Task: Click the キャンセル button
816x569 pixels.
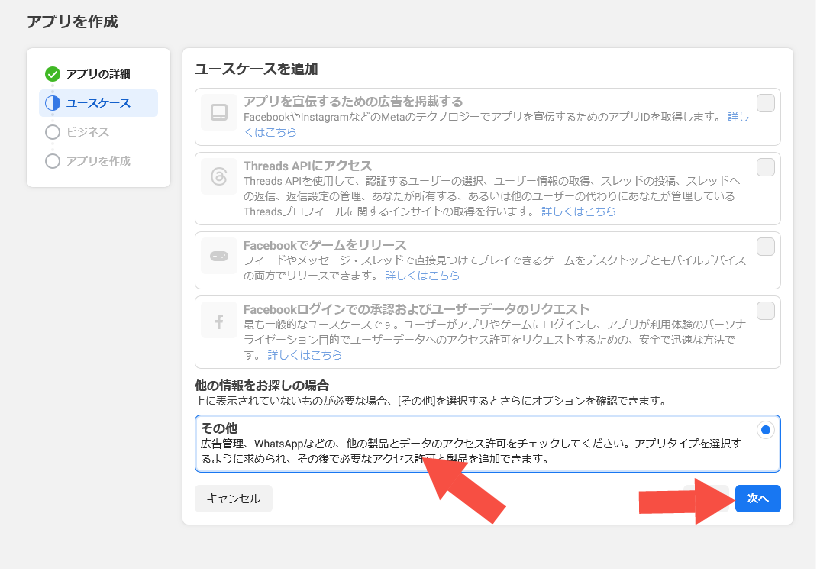Action: pyautogui.click(x=234, y=499)
